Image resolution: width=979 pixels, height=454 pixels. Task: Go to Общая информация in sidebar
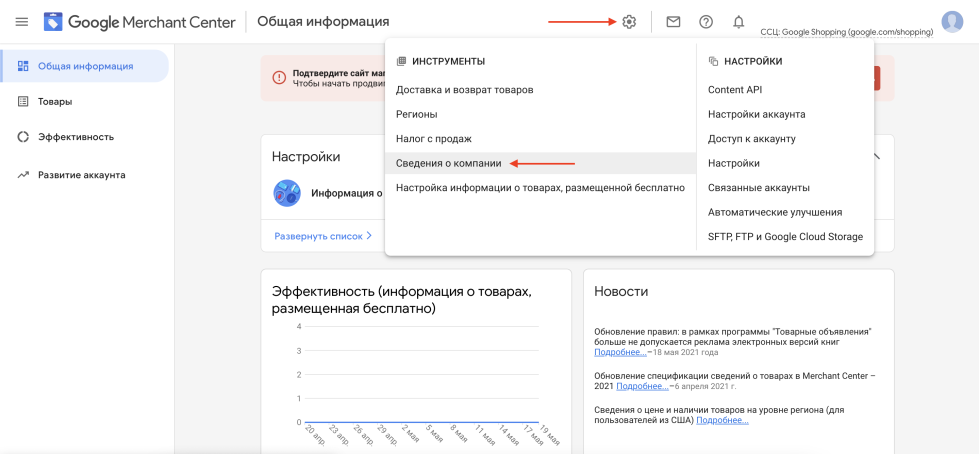pos(84,66)
